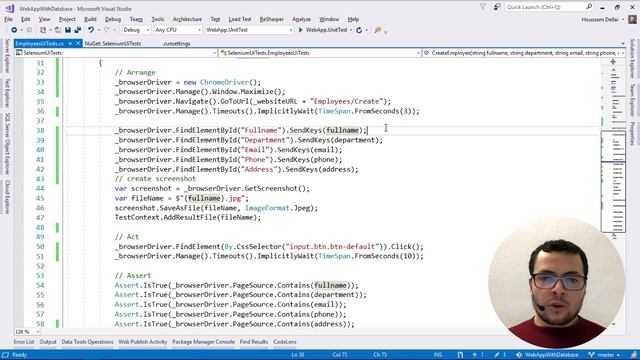The image size is (640, 360).
Task: Open the Server Explorer side tab
Action: pos(7,56)
